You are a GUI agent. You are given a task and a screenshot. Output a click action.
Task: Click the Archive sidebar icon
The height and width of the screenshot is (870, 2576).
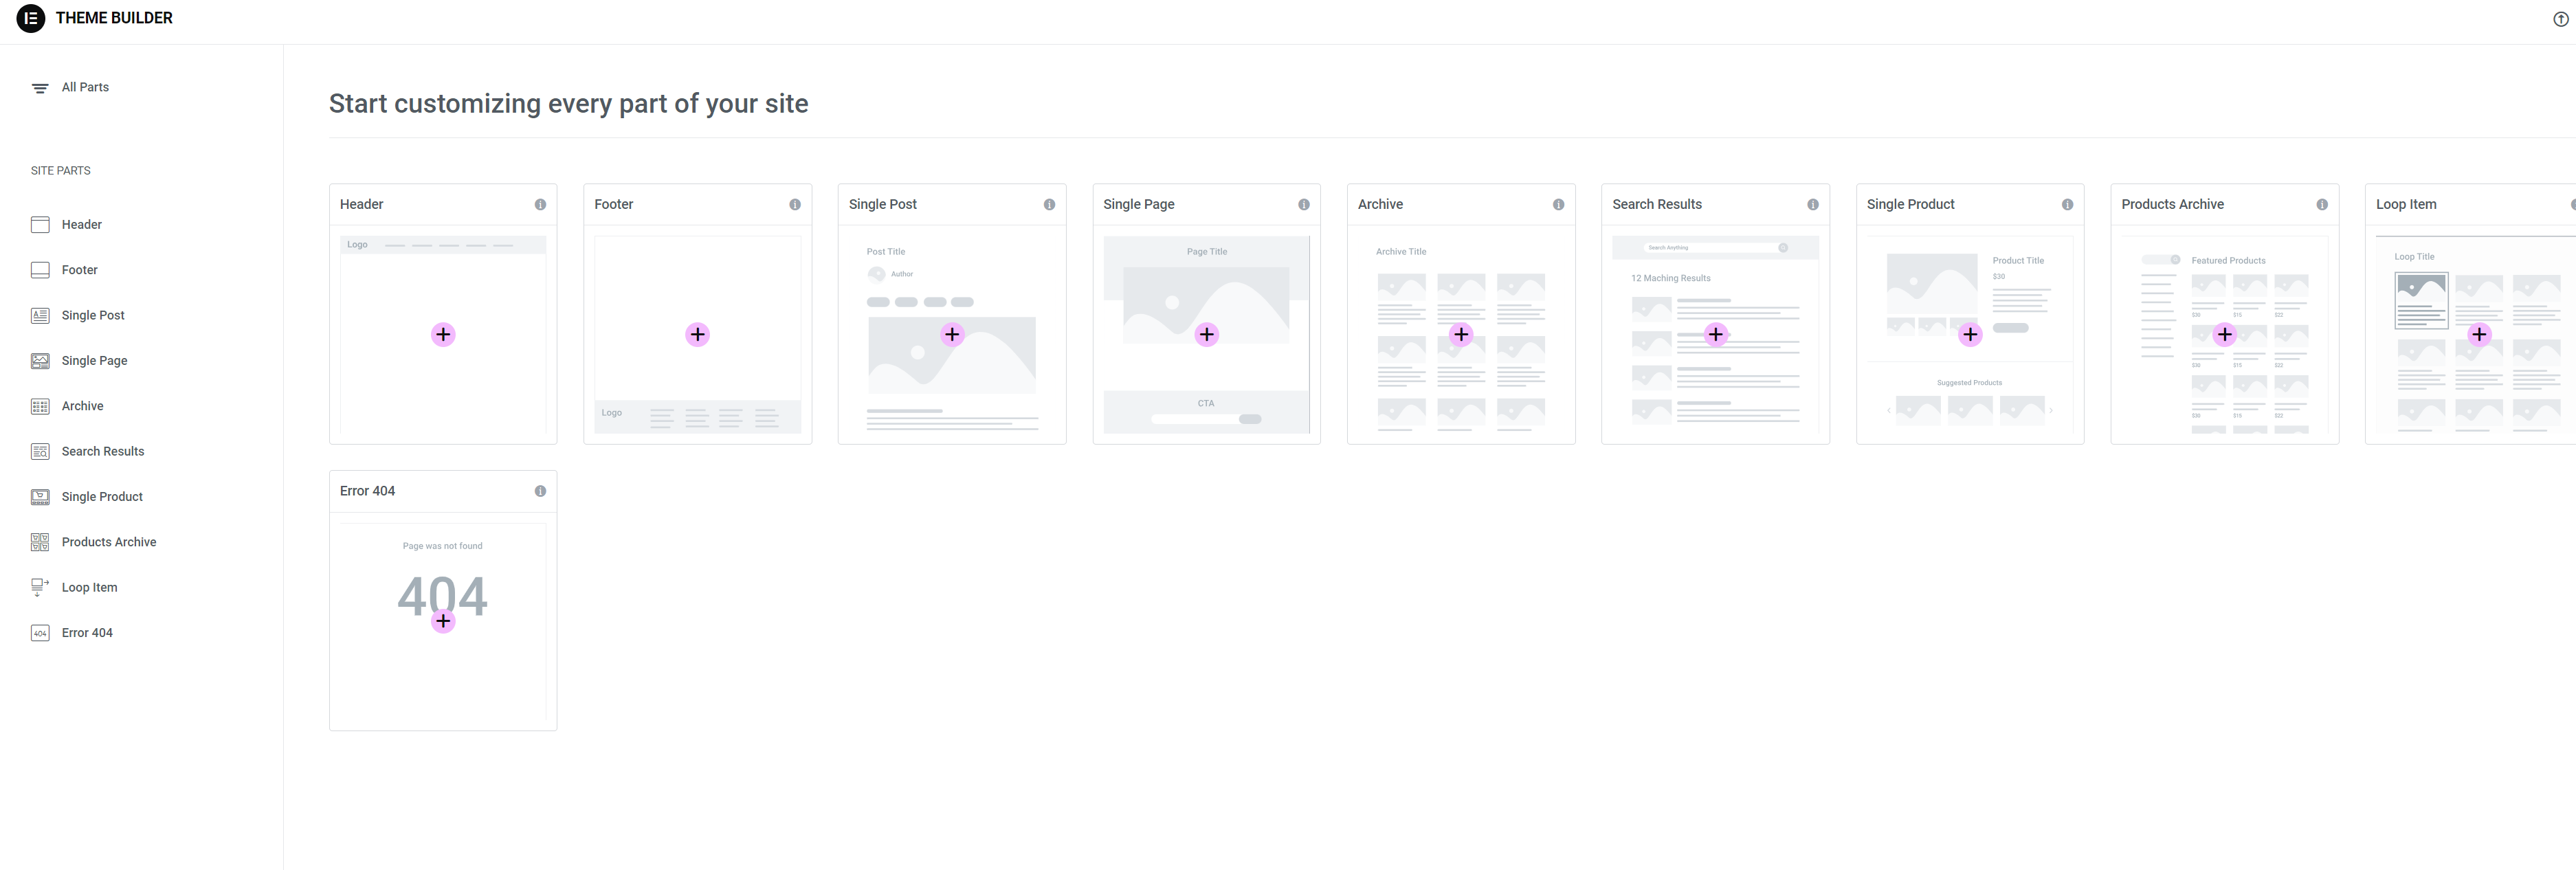click(40, 405)
